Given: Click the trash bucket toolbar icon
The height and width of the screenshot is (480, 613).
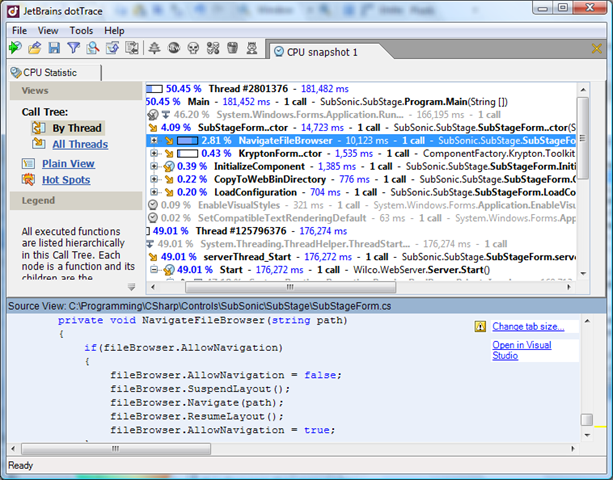Looking at the screenshot, I should pyautogui.click(x=233, y=48).
